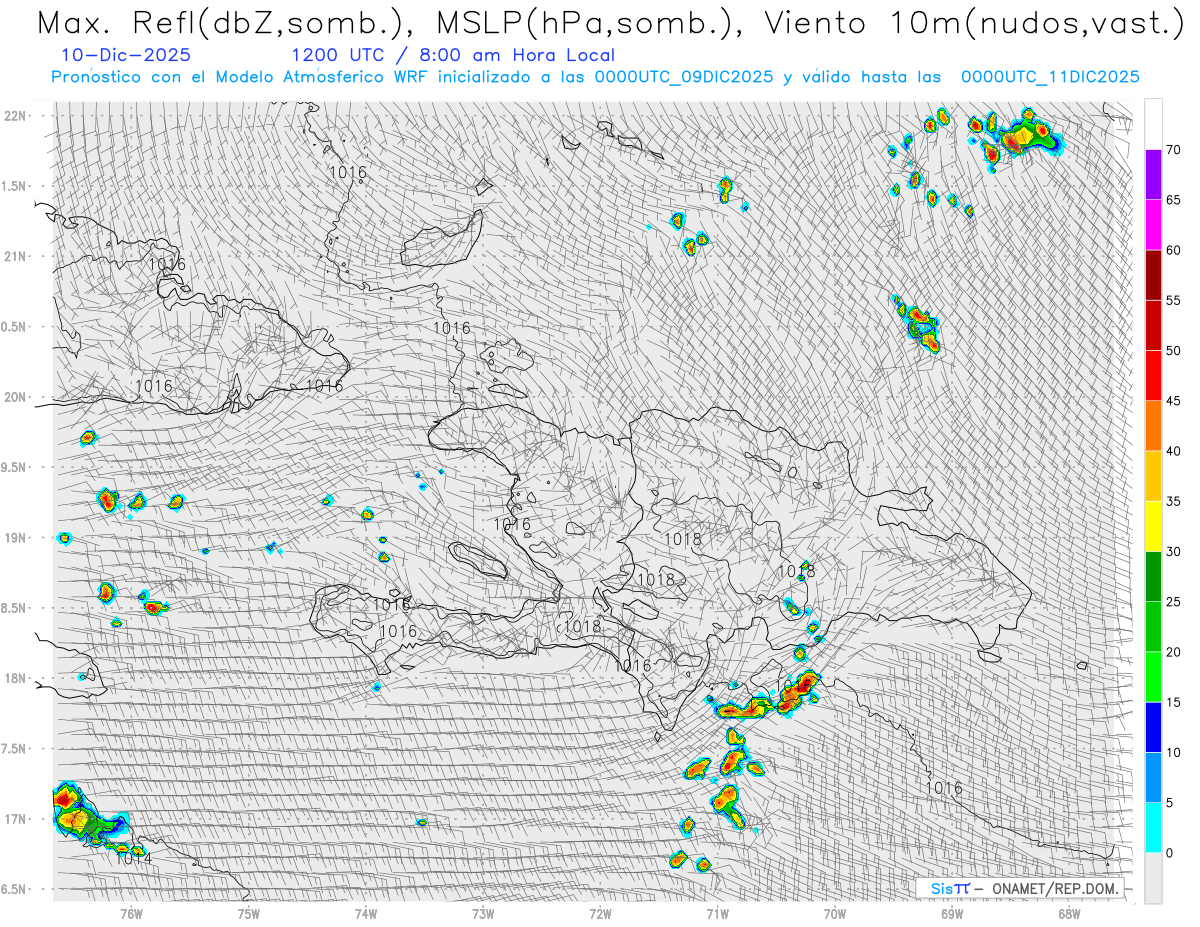Click the latitude axis label '18N'
Viewport: 1200px width, 927px height.
point(15,678)
